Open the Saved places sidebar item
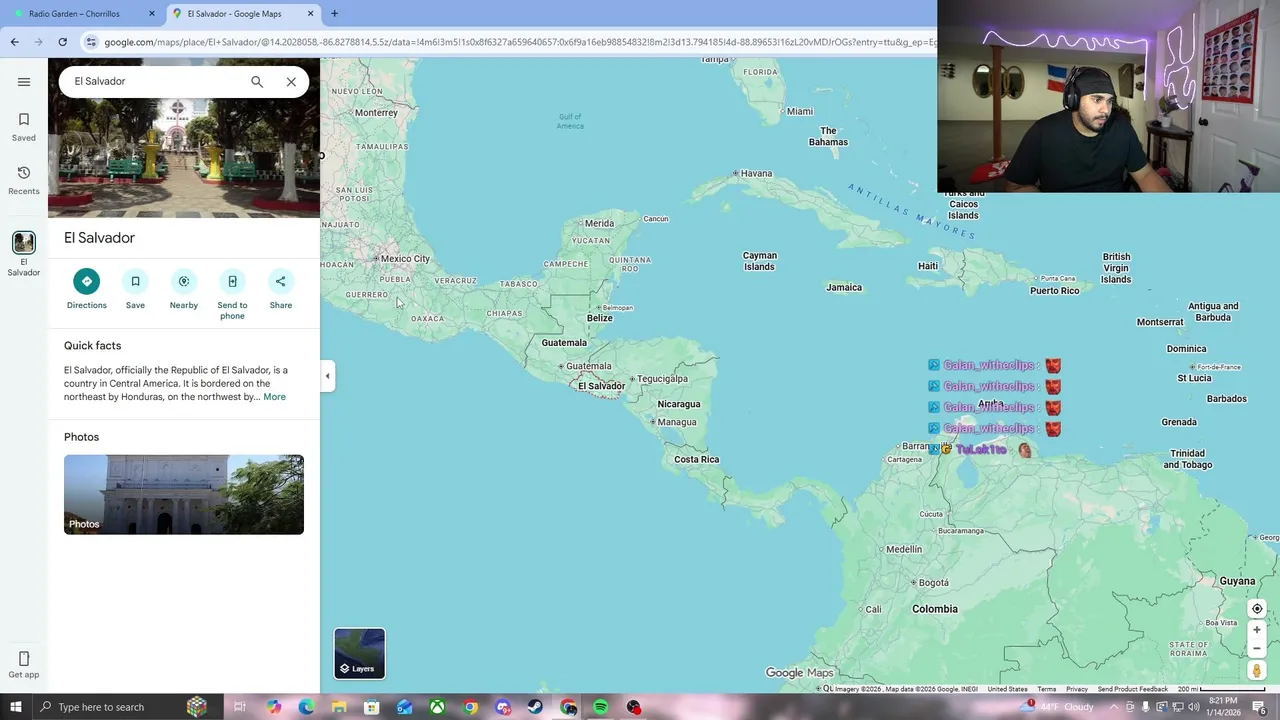This screenshot has height=720, width=1280. (x=24, y=127)
